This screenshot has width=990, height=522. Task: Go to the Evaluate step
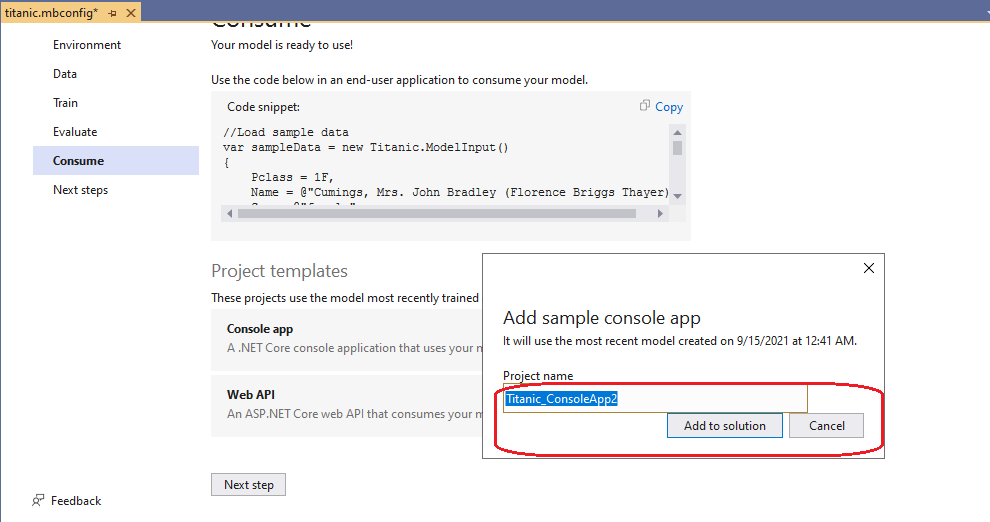pyautogui.click(x=75, y=132)
